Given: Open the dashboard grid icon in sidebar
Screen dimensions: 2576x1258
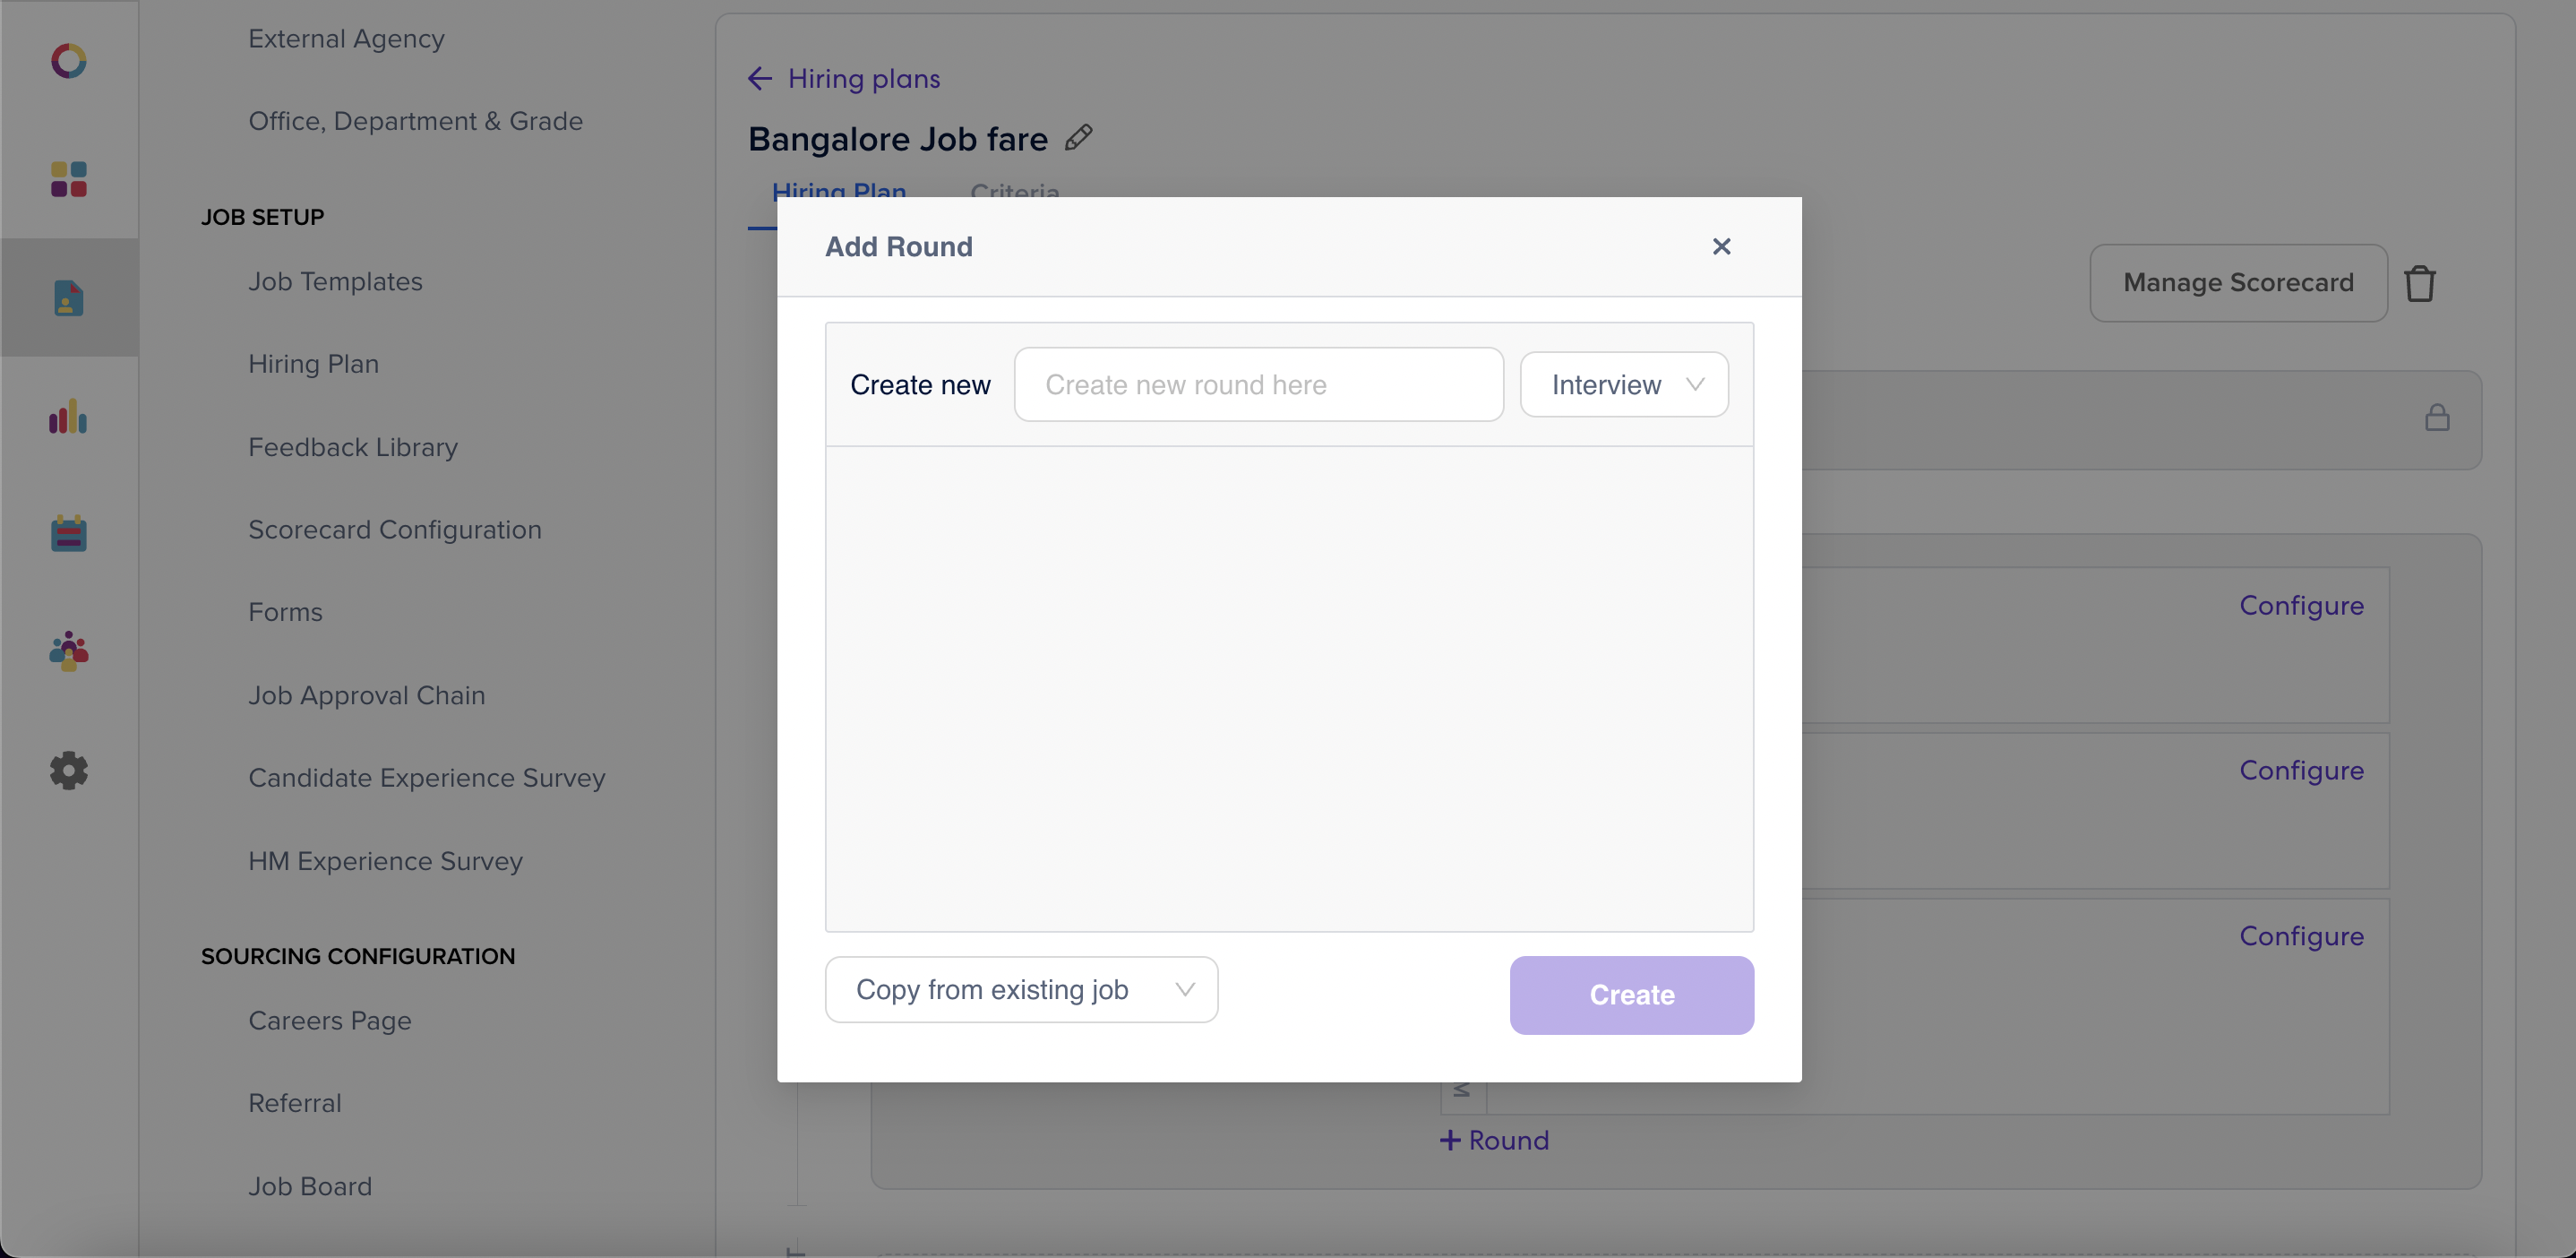Looking at the screenshot, I should pos(69,180).
